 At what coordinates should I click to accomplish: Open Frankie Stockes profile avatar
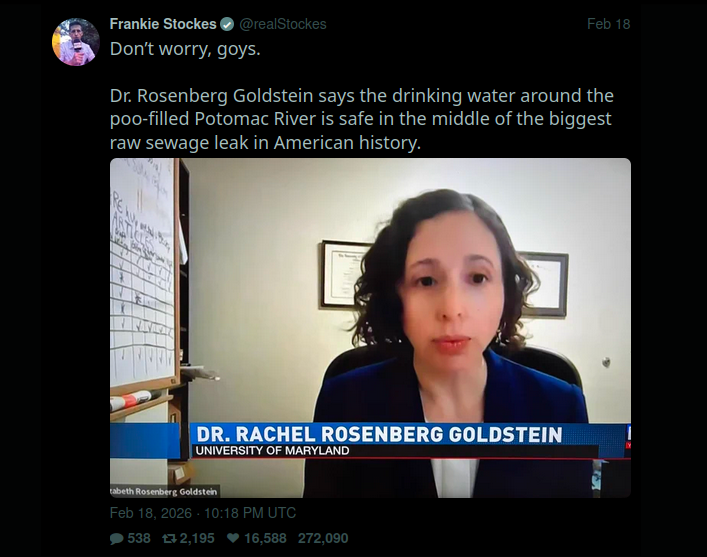click(x=76, y=42)
